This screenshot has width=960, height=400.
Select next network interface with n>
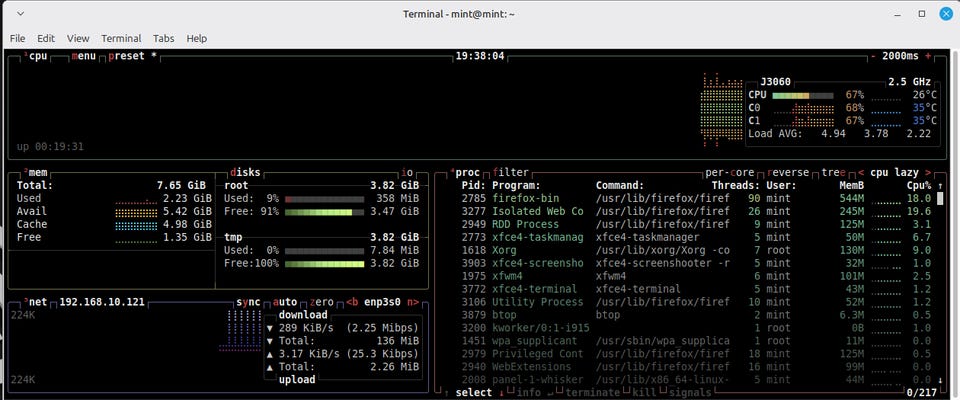[413, 302]
